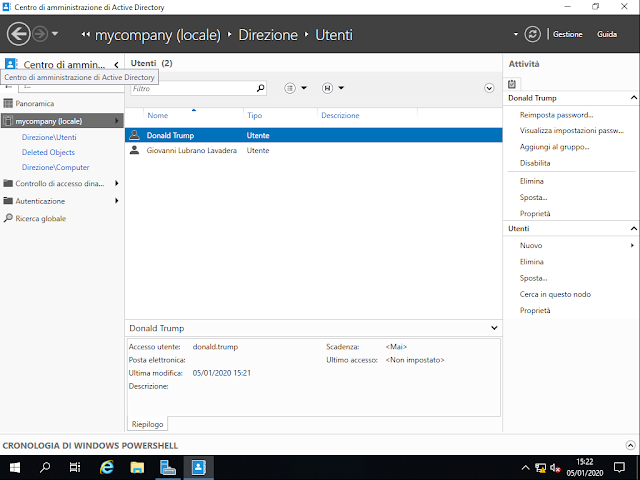Screen dimensions: 640x480
Task: Select Controllo di accesso dinamico node
Action: [60, 184]
